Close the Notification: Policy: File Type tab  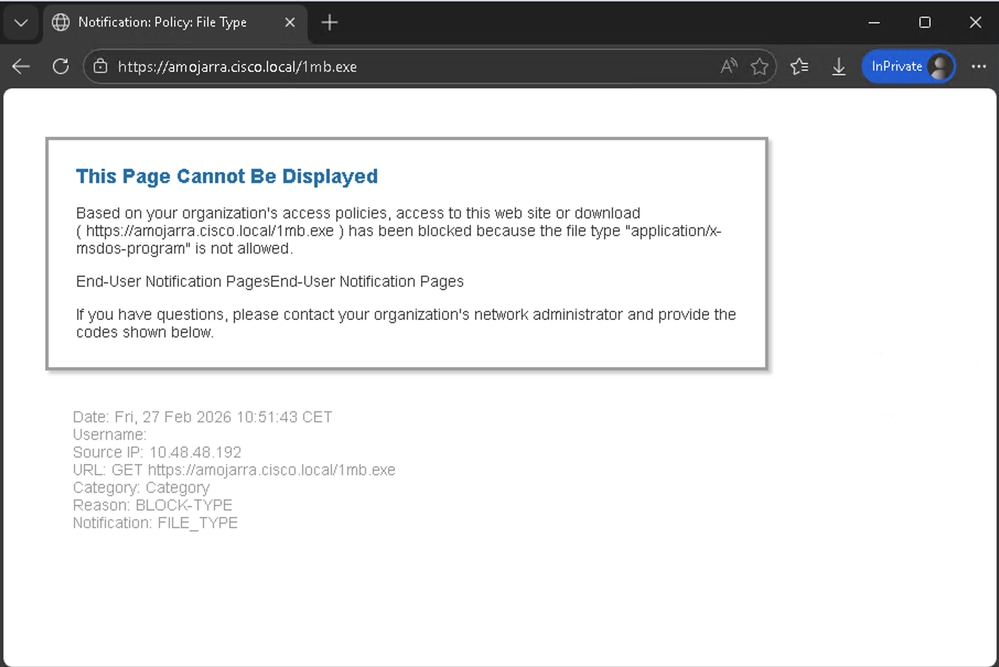[x=290, y=21]
